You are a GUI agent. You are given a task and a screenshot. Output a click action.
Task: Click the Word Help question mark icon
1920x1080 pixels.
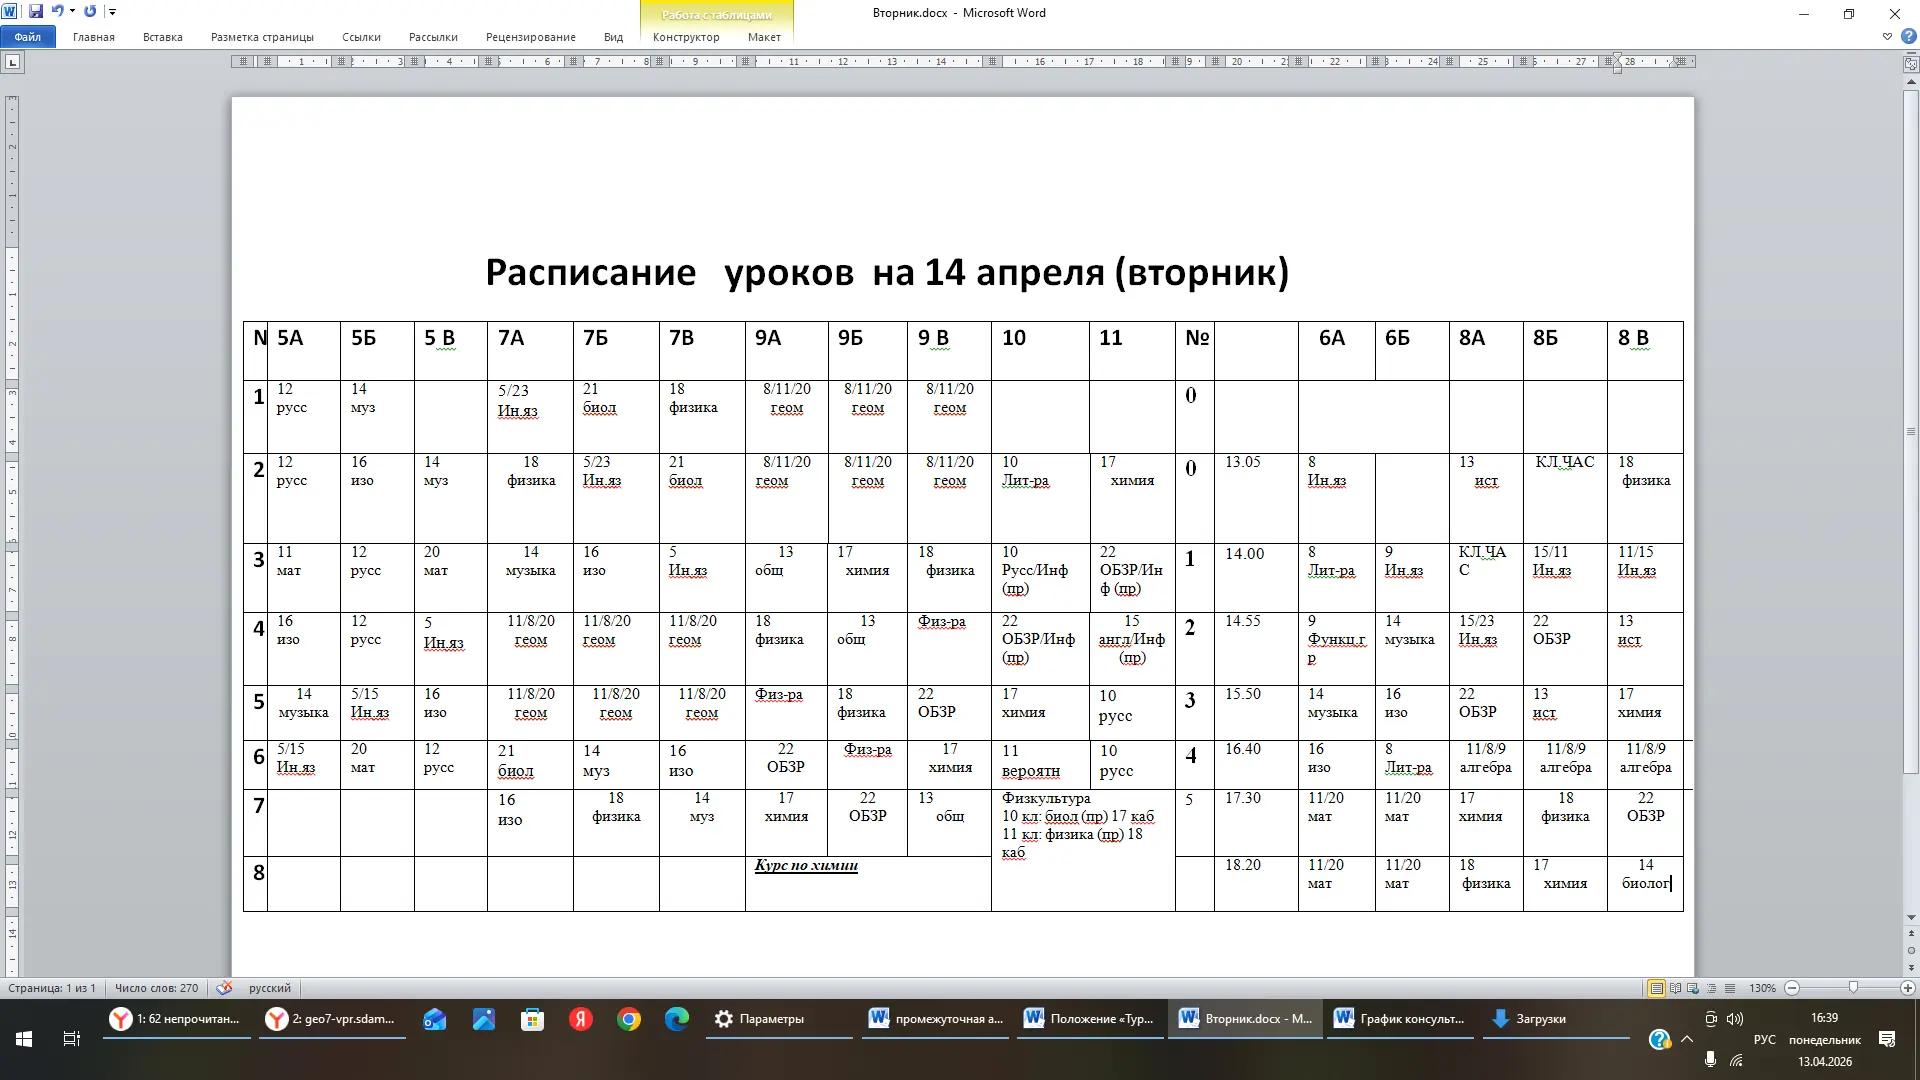tap(1908, 37)
